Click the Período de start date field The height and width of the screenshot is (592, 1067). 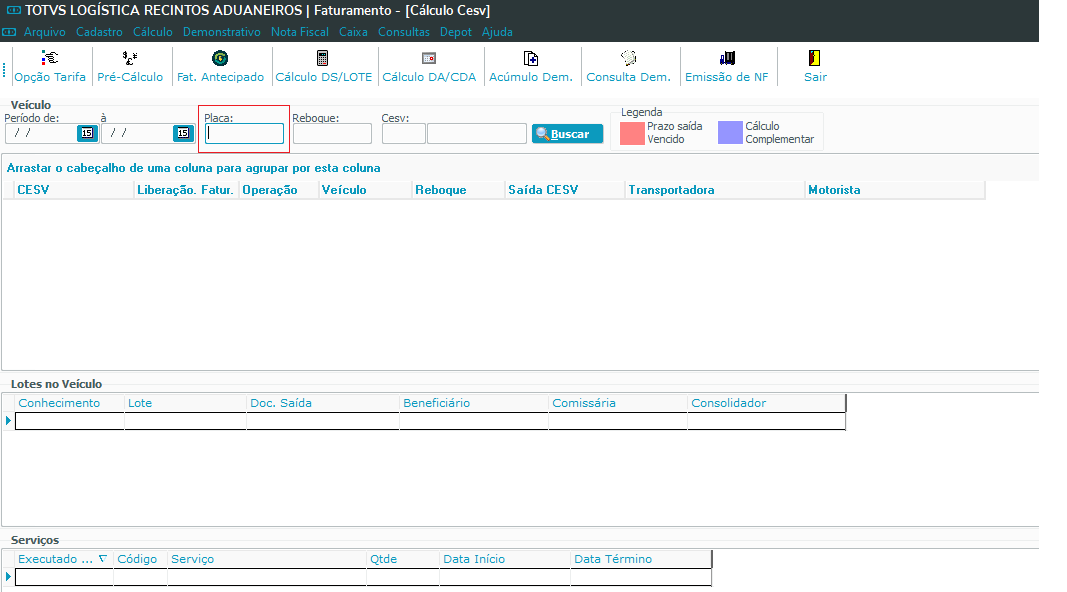coord(41,133)
